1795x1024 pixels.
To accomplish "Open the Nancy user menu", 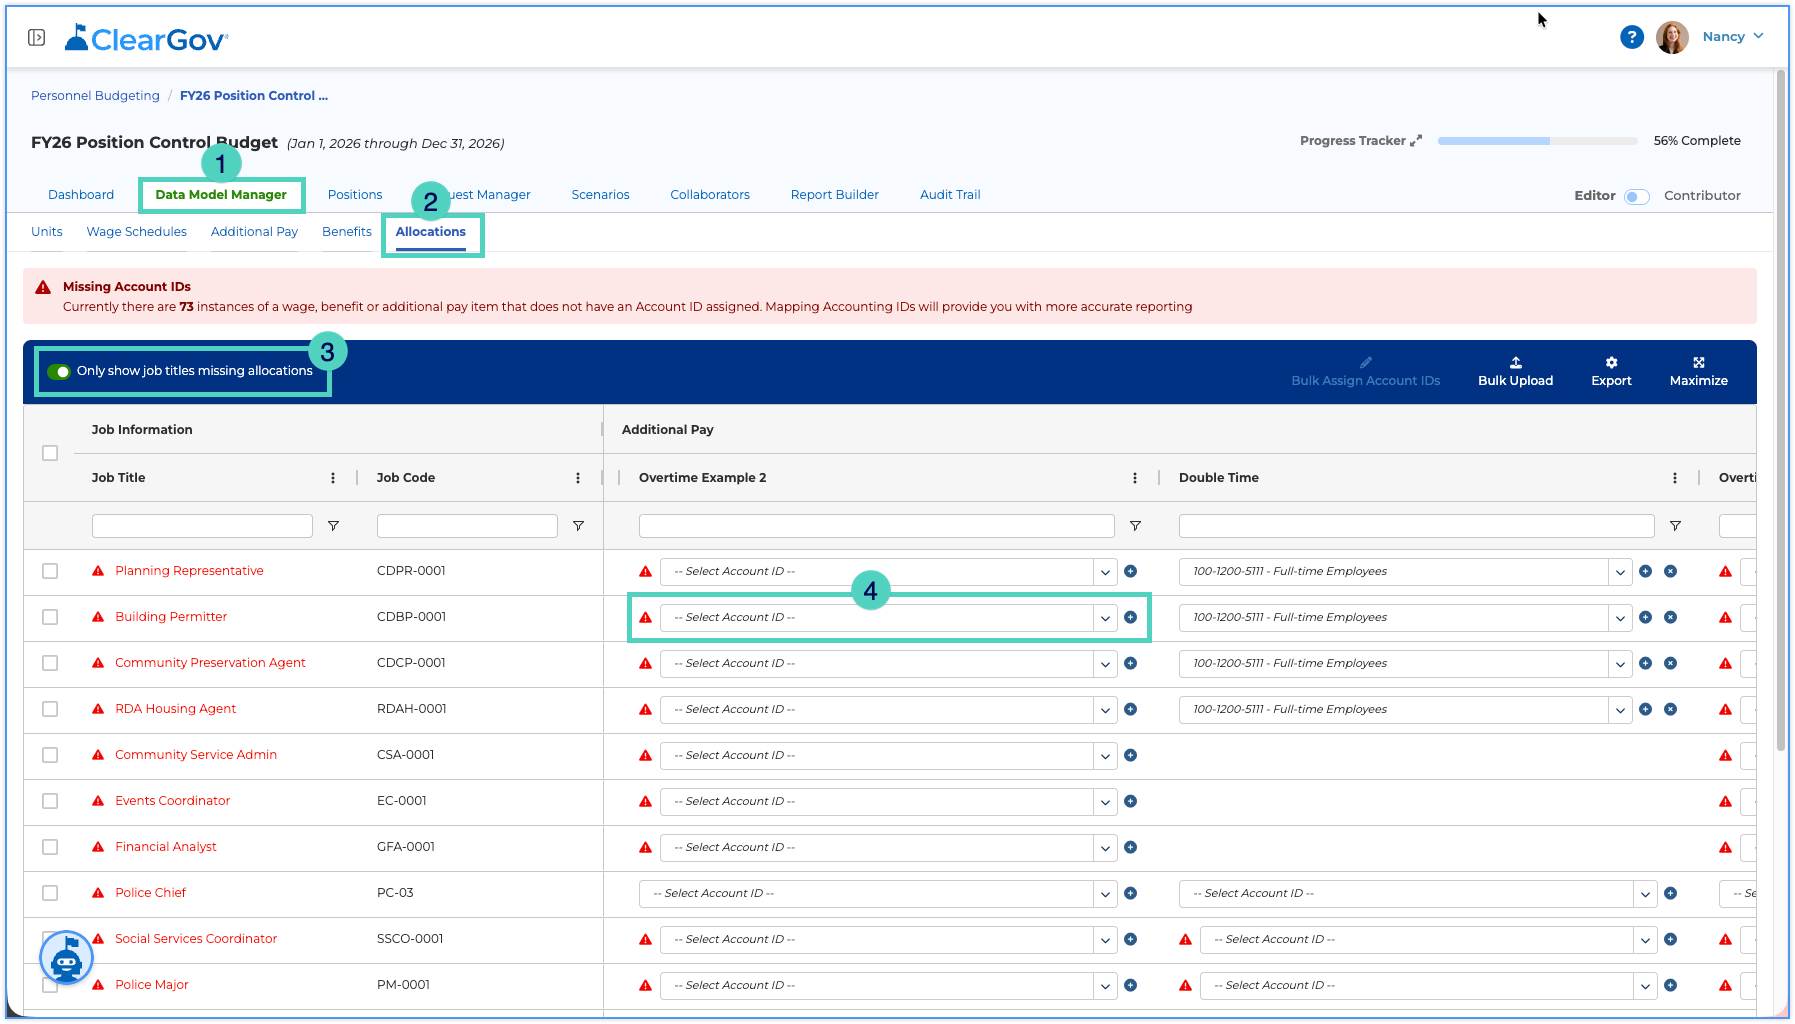I will tap(1733, 37).
